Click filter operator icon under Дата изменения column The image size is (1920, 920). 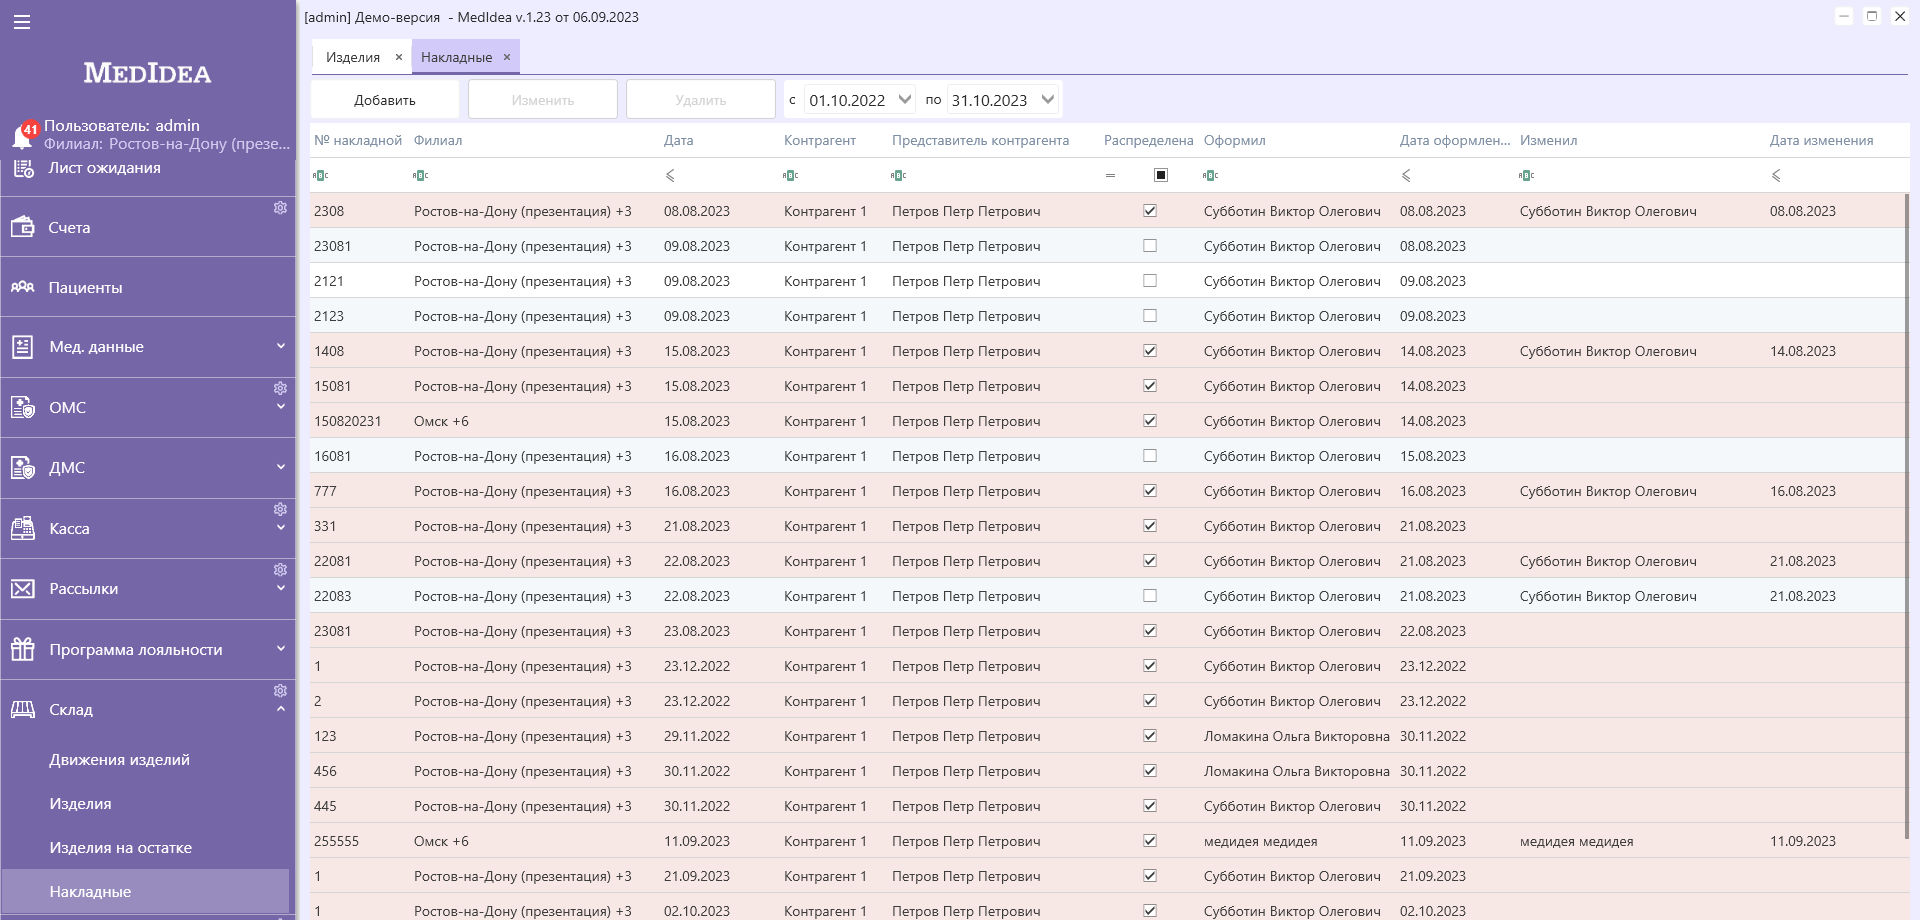(x=1776, y=175)
